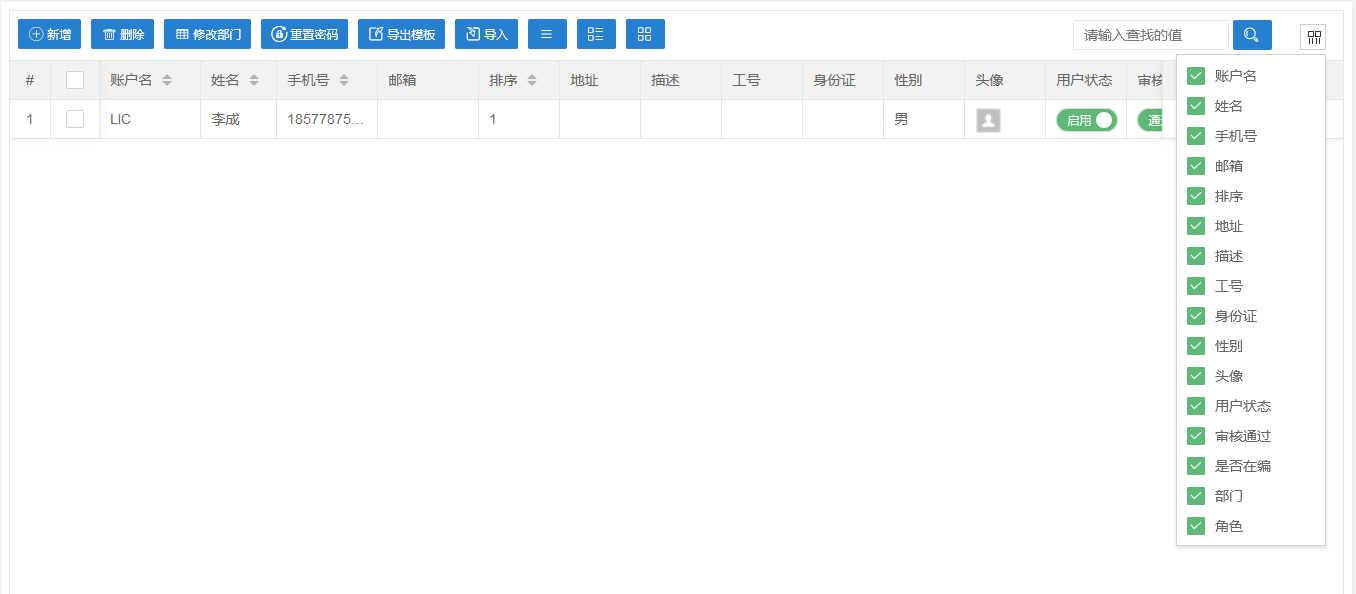Switch to the grid card view icon

click(x=645, y=34)
